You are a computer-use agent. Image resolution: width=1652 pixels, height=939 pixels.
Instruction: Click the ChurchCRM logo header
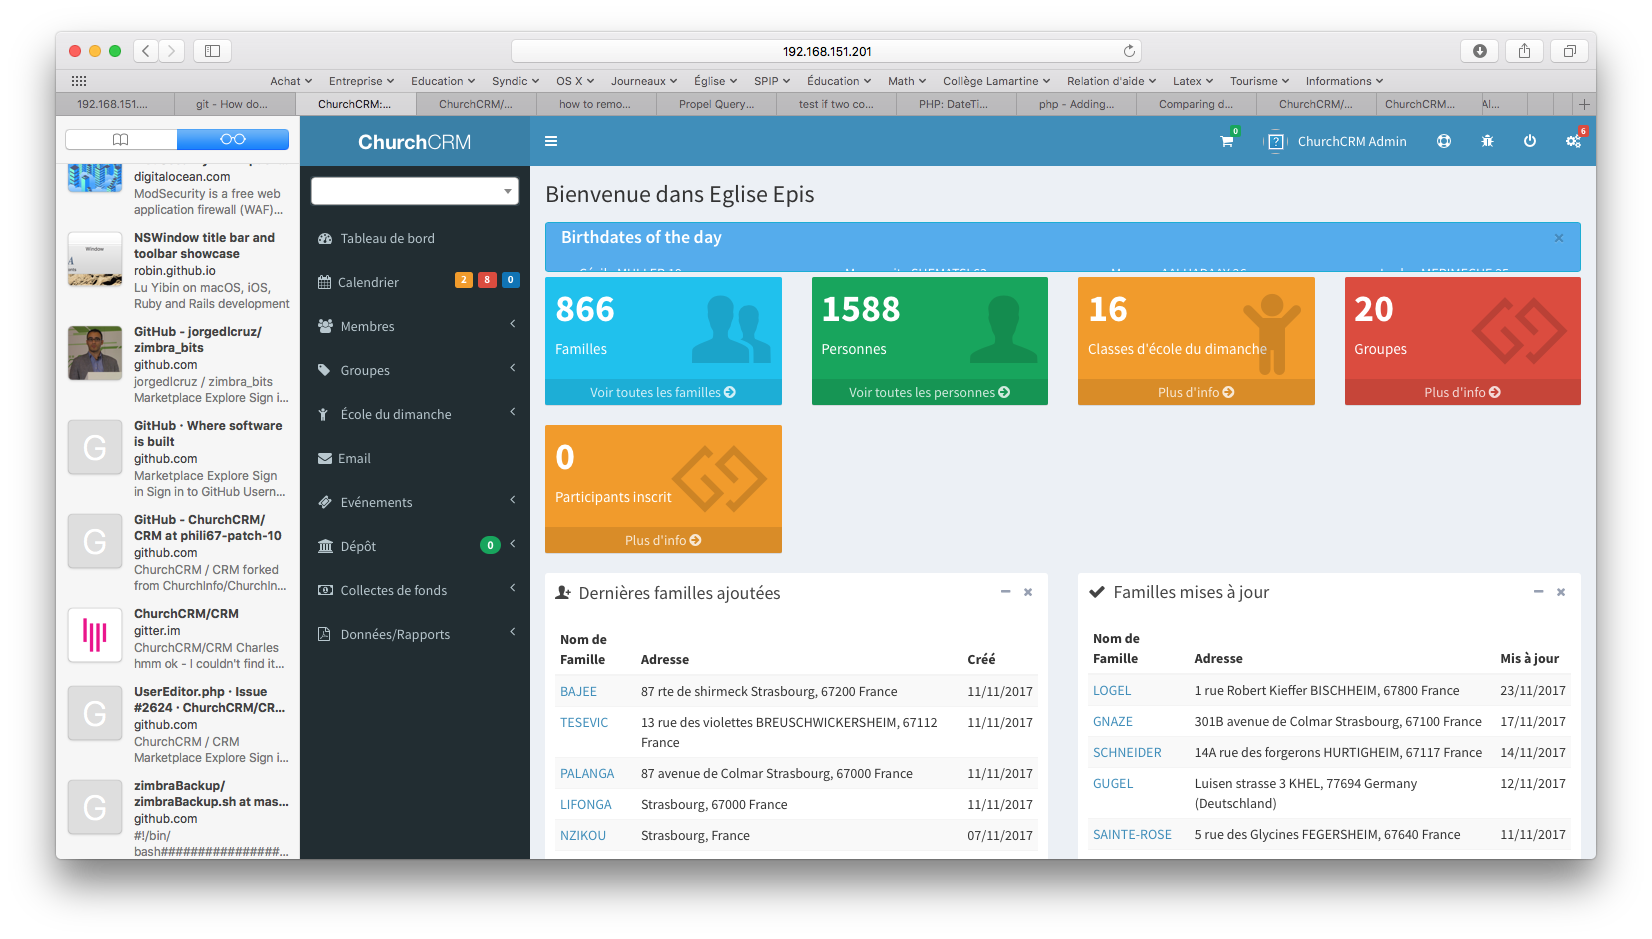coord(415,142)
